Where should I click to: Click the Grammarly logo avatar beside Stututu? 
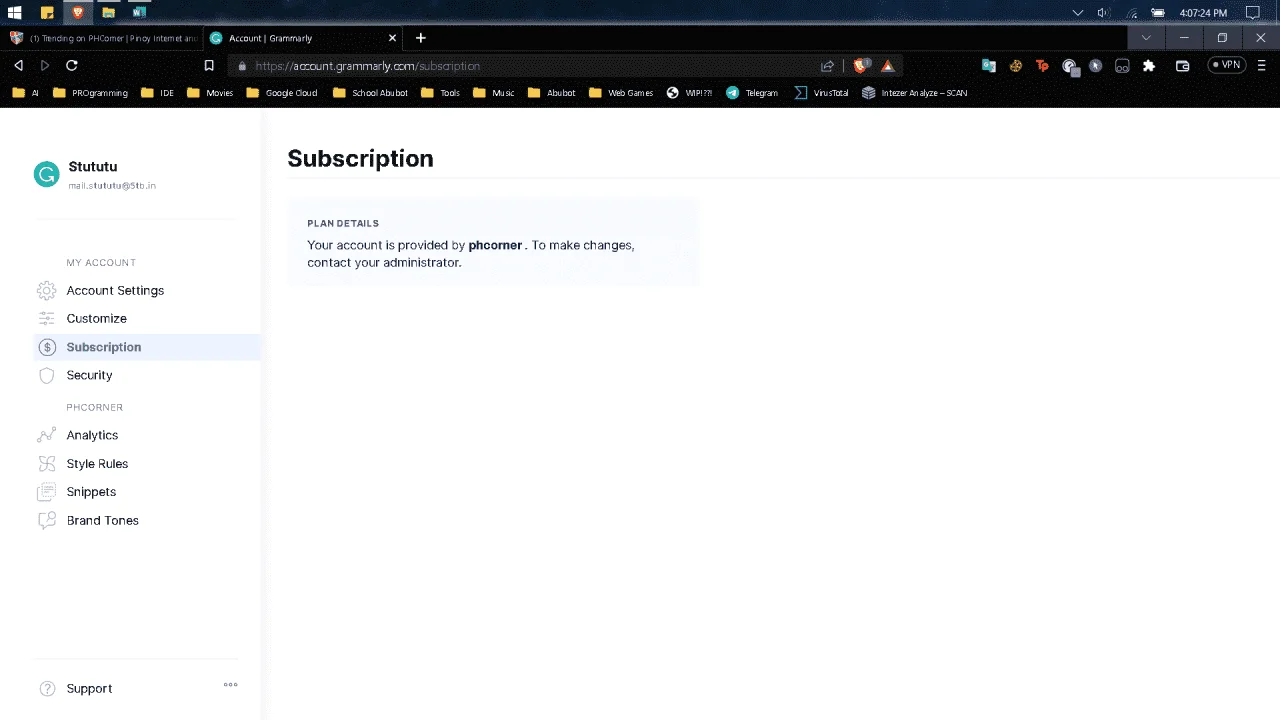(46, 174)
